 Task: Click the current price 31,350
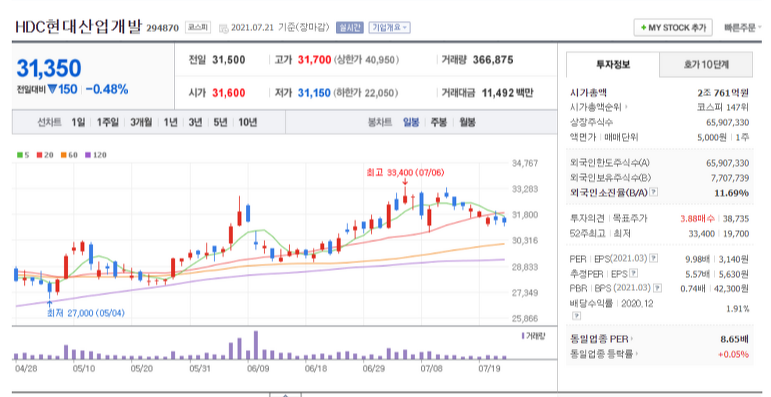coord(49,68)
